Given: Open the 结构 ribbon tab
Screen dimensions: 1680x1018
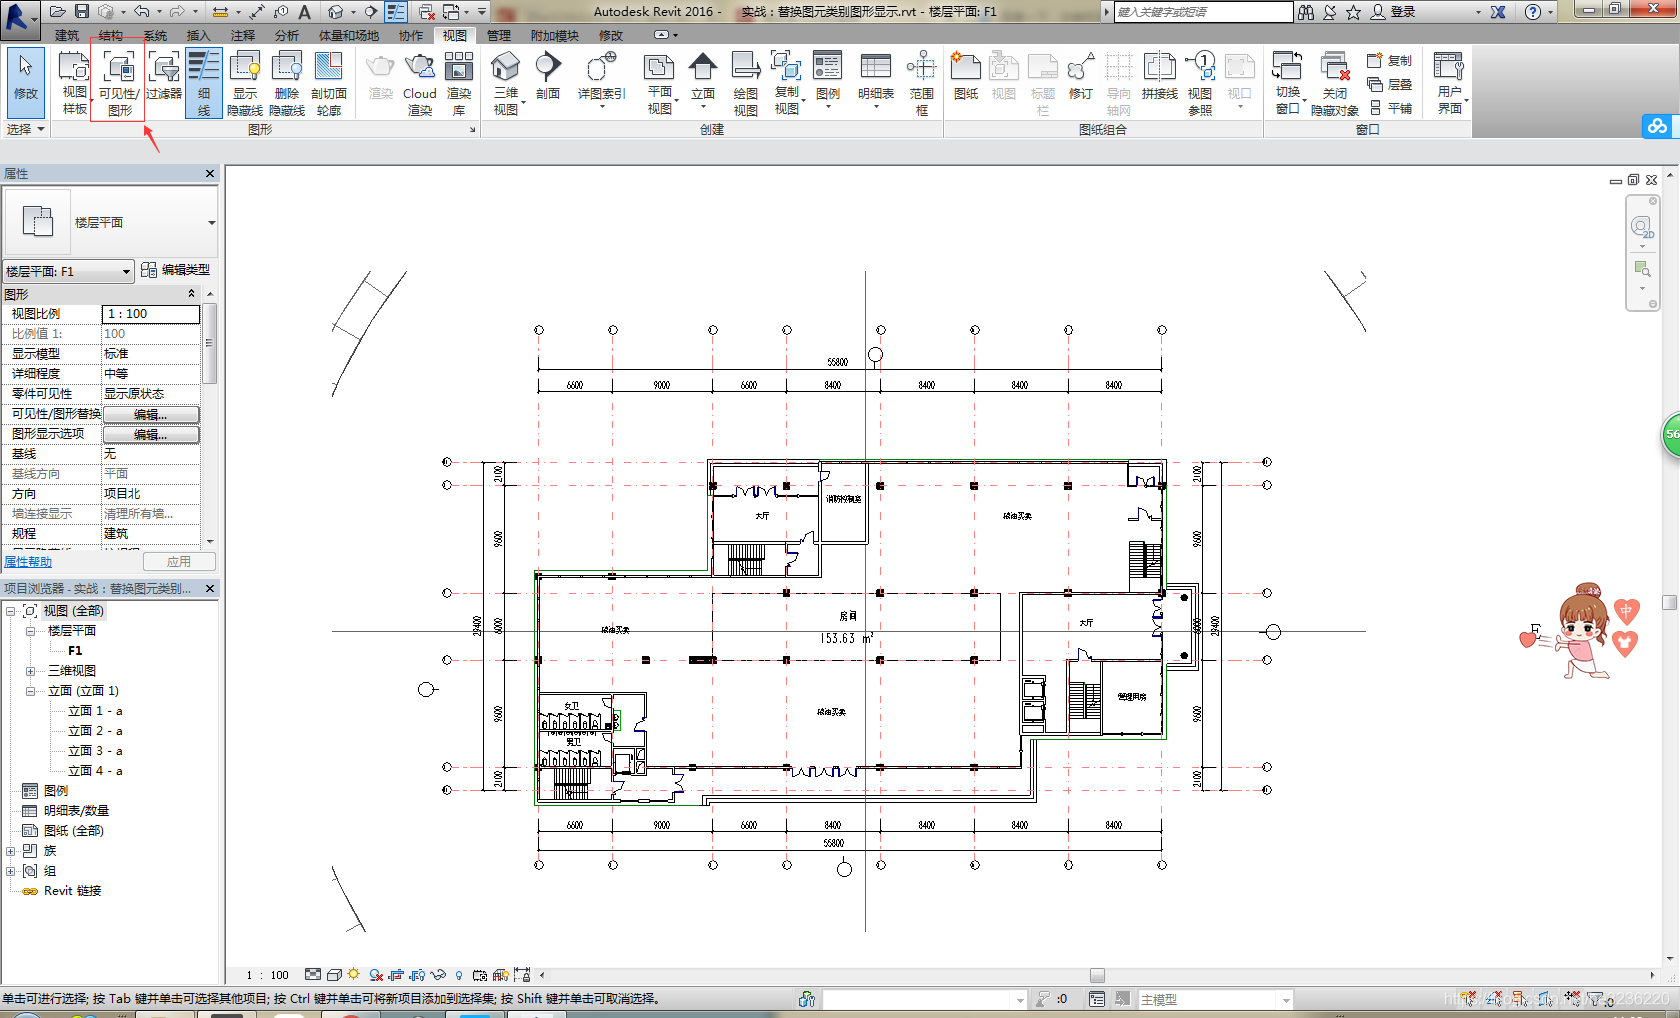Looking at the screenshot, I should tap(111, 35).
